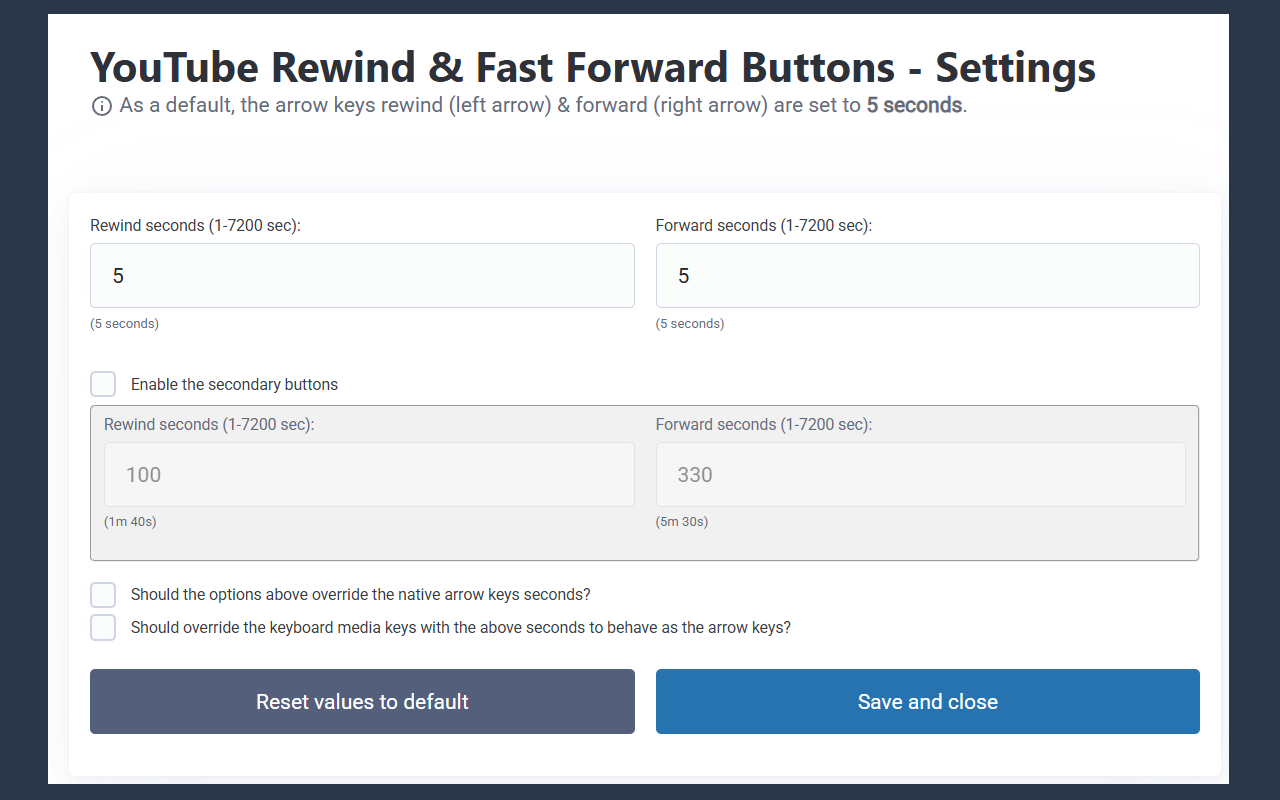Enable the secondary buttons checkbox

[x=103, y=383]
